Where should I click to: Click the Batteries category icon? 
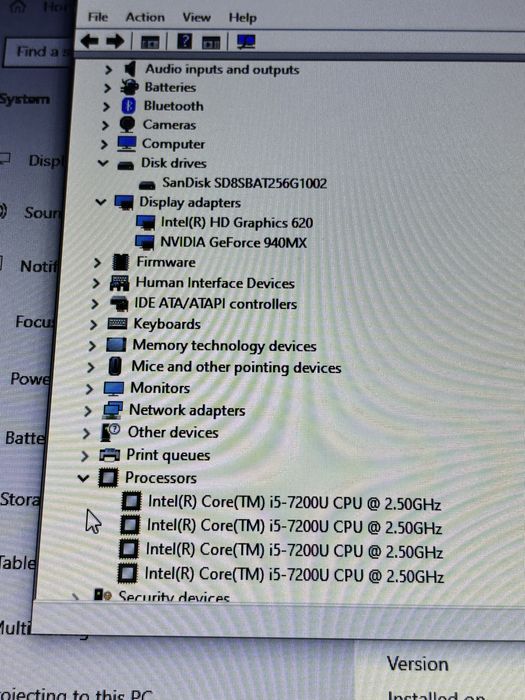129,87
